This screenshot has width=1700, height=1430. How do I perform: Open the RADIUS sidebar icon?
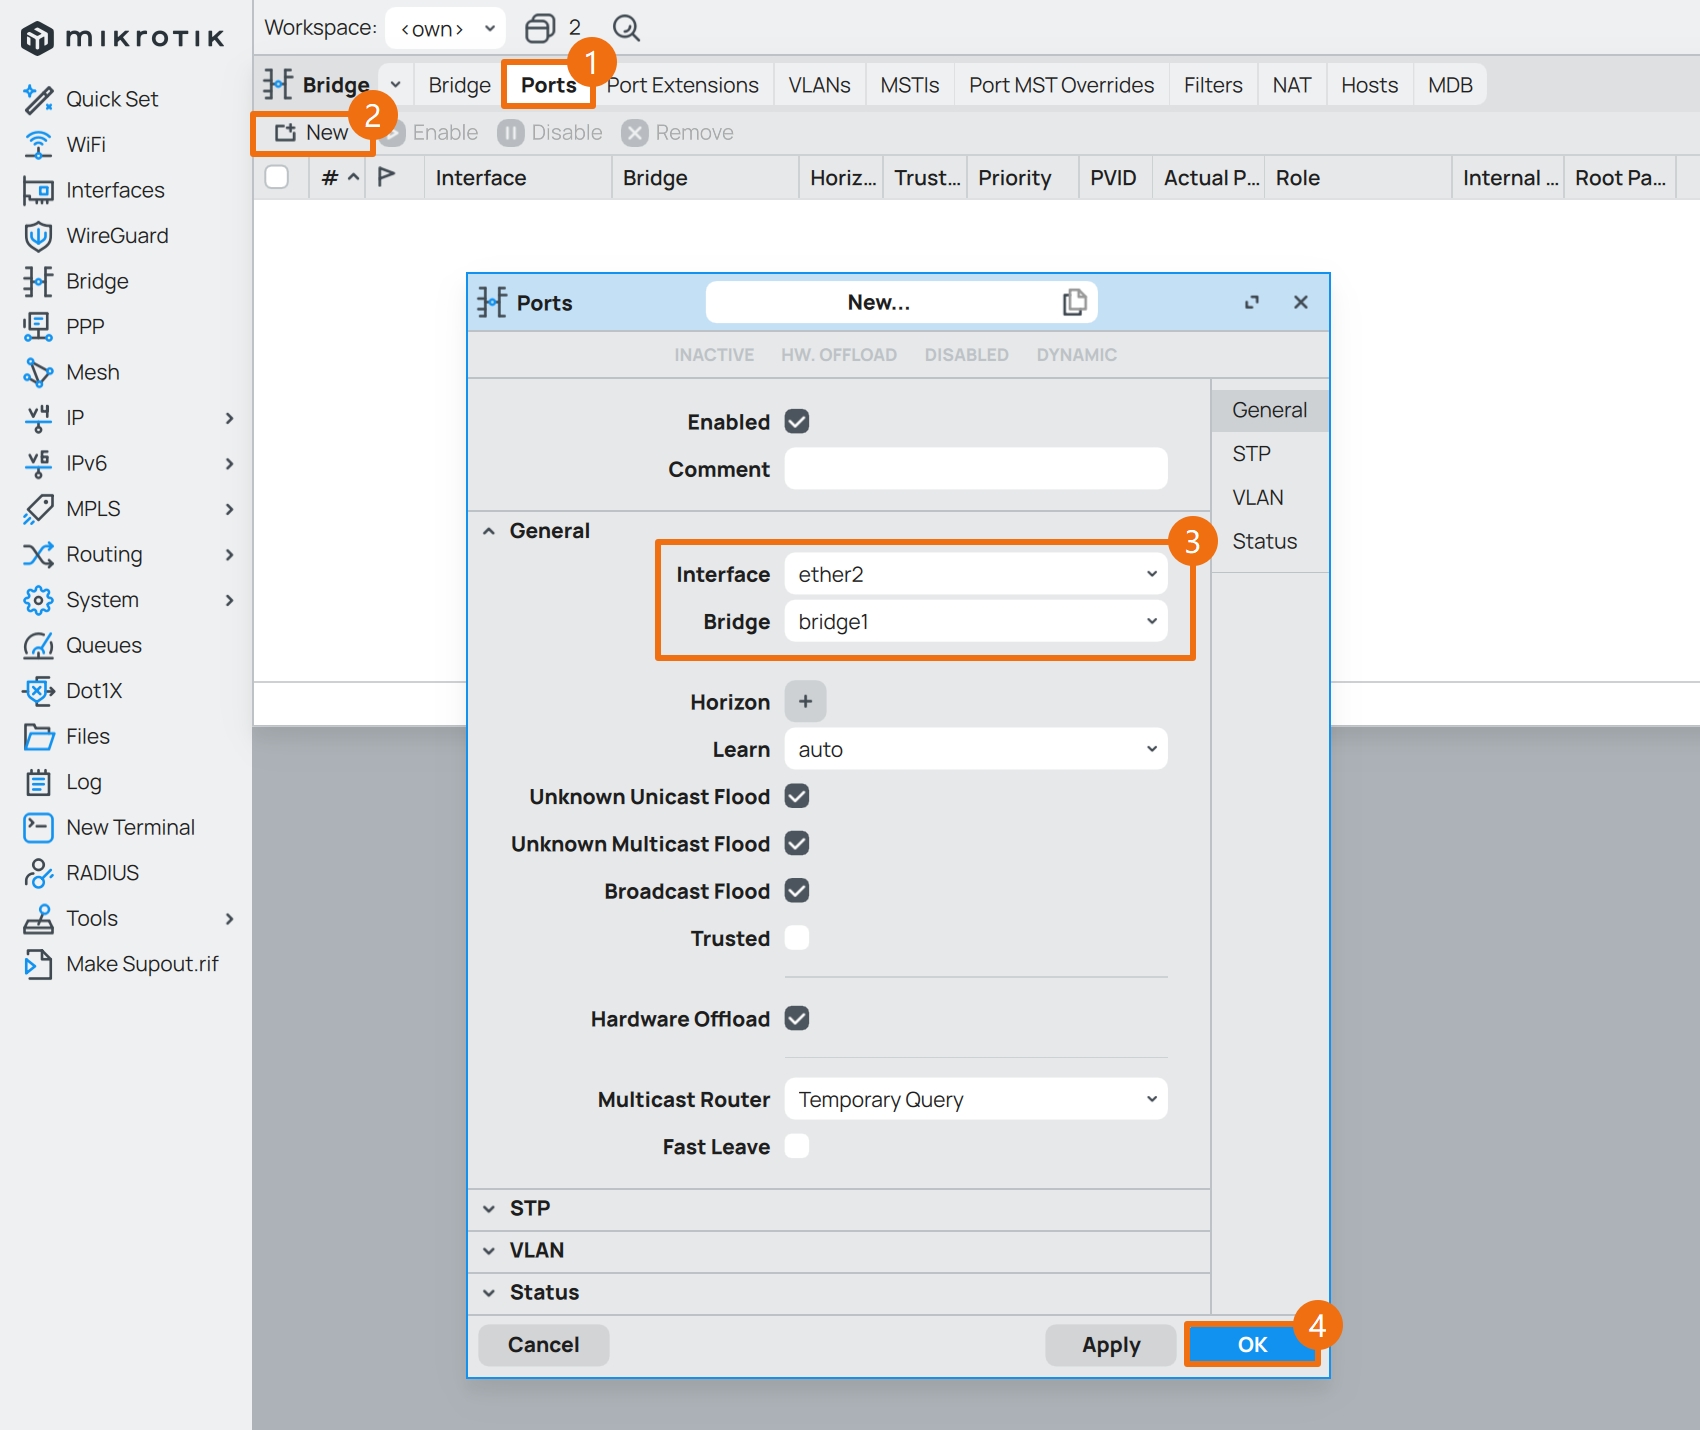pos(38,873)
